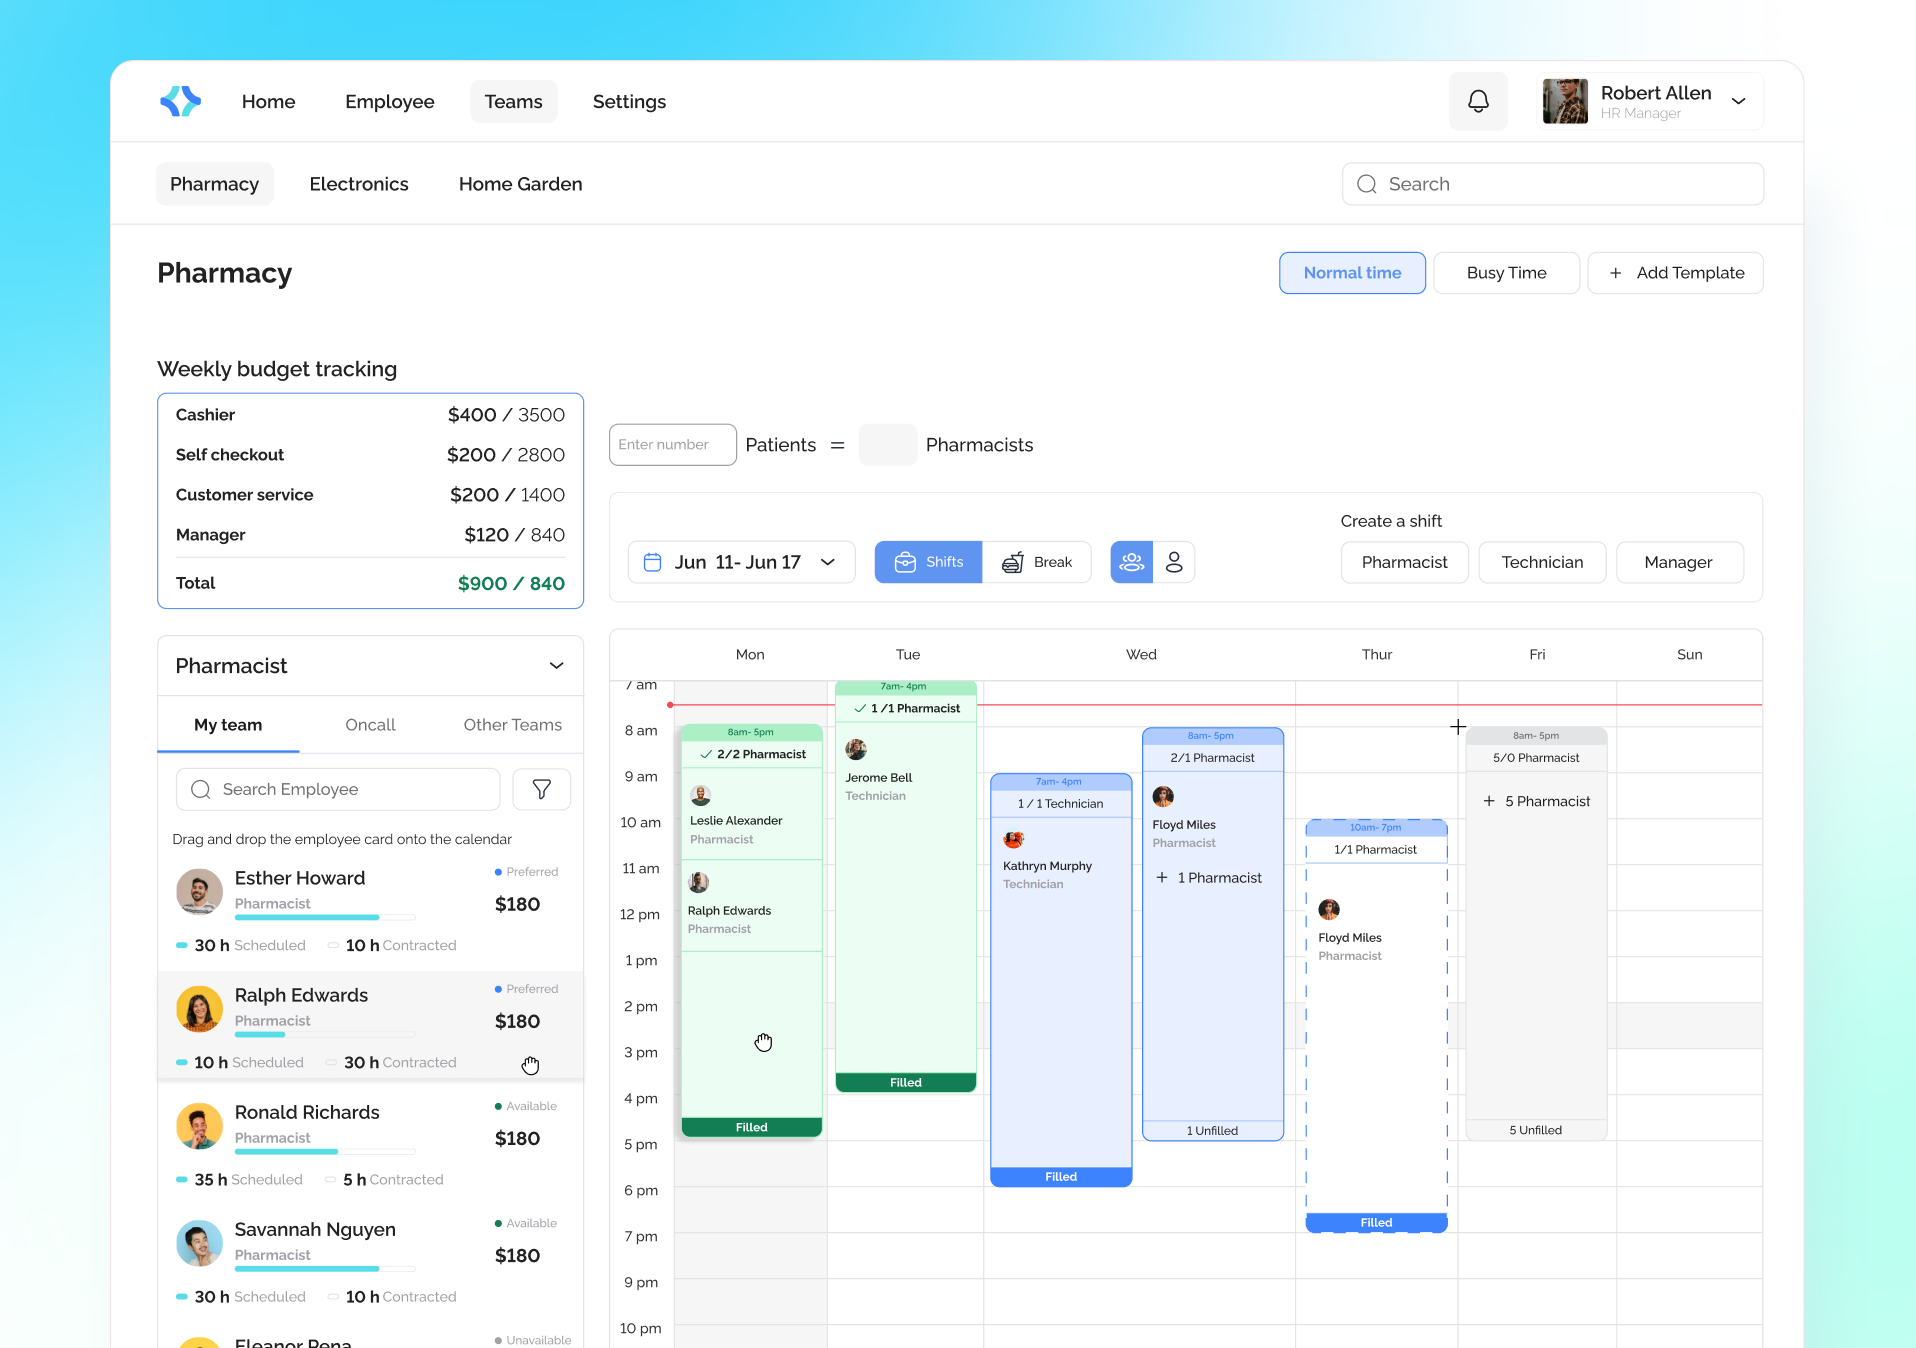Click Kathryn Murphy's avatar in technician shift

tap(1014, 839)
